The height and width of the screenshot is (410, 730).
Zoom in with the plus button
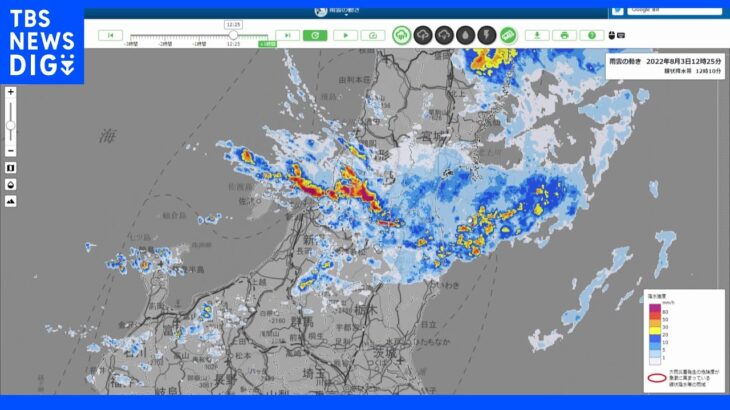[11, 92]
